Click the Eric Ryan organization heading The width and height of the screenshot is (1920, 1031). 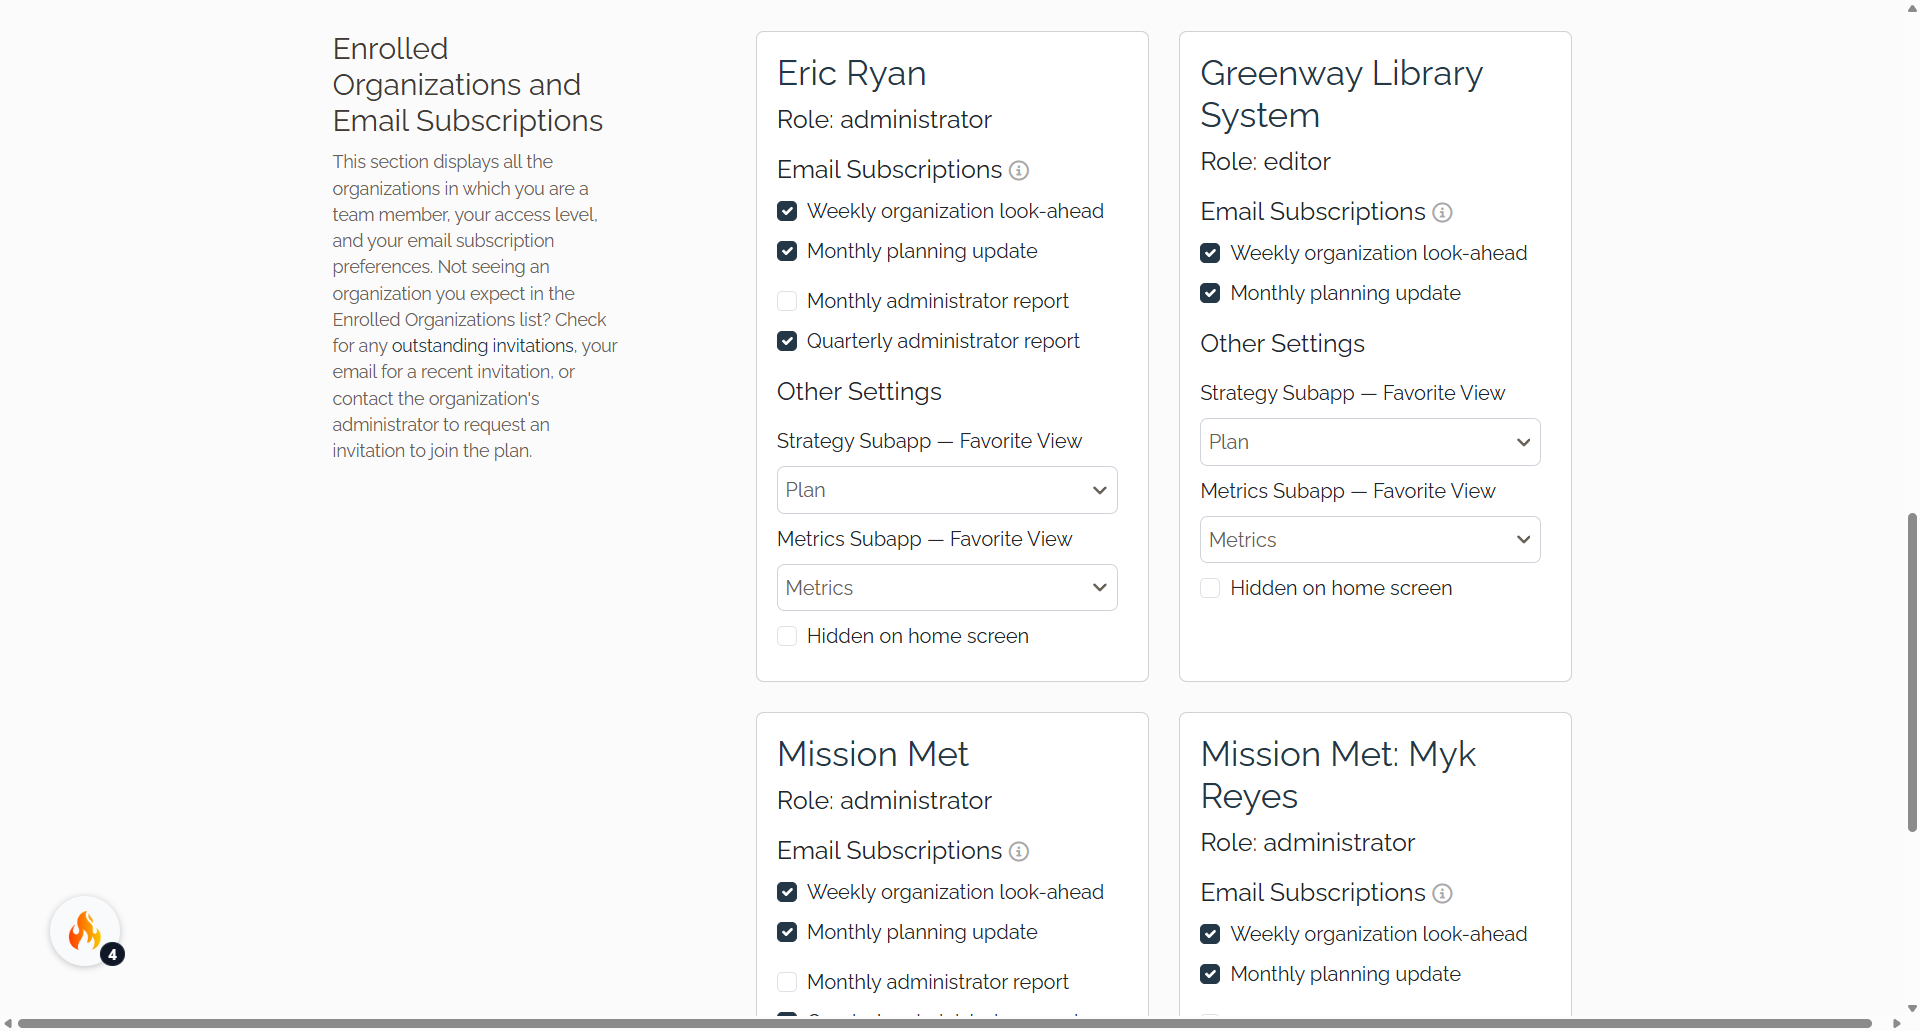pyautogui.click(x=852, y=74)
